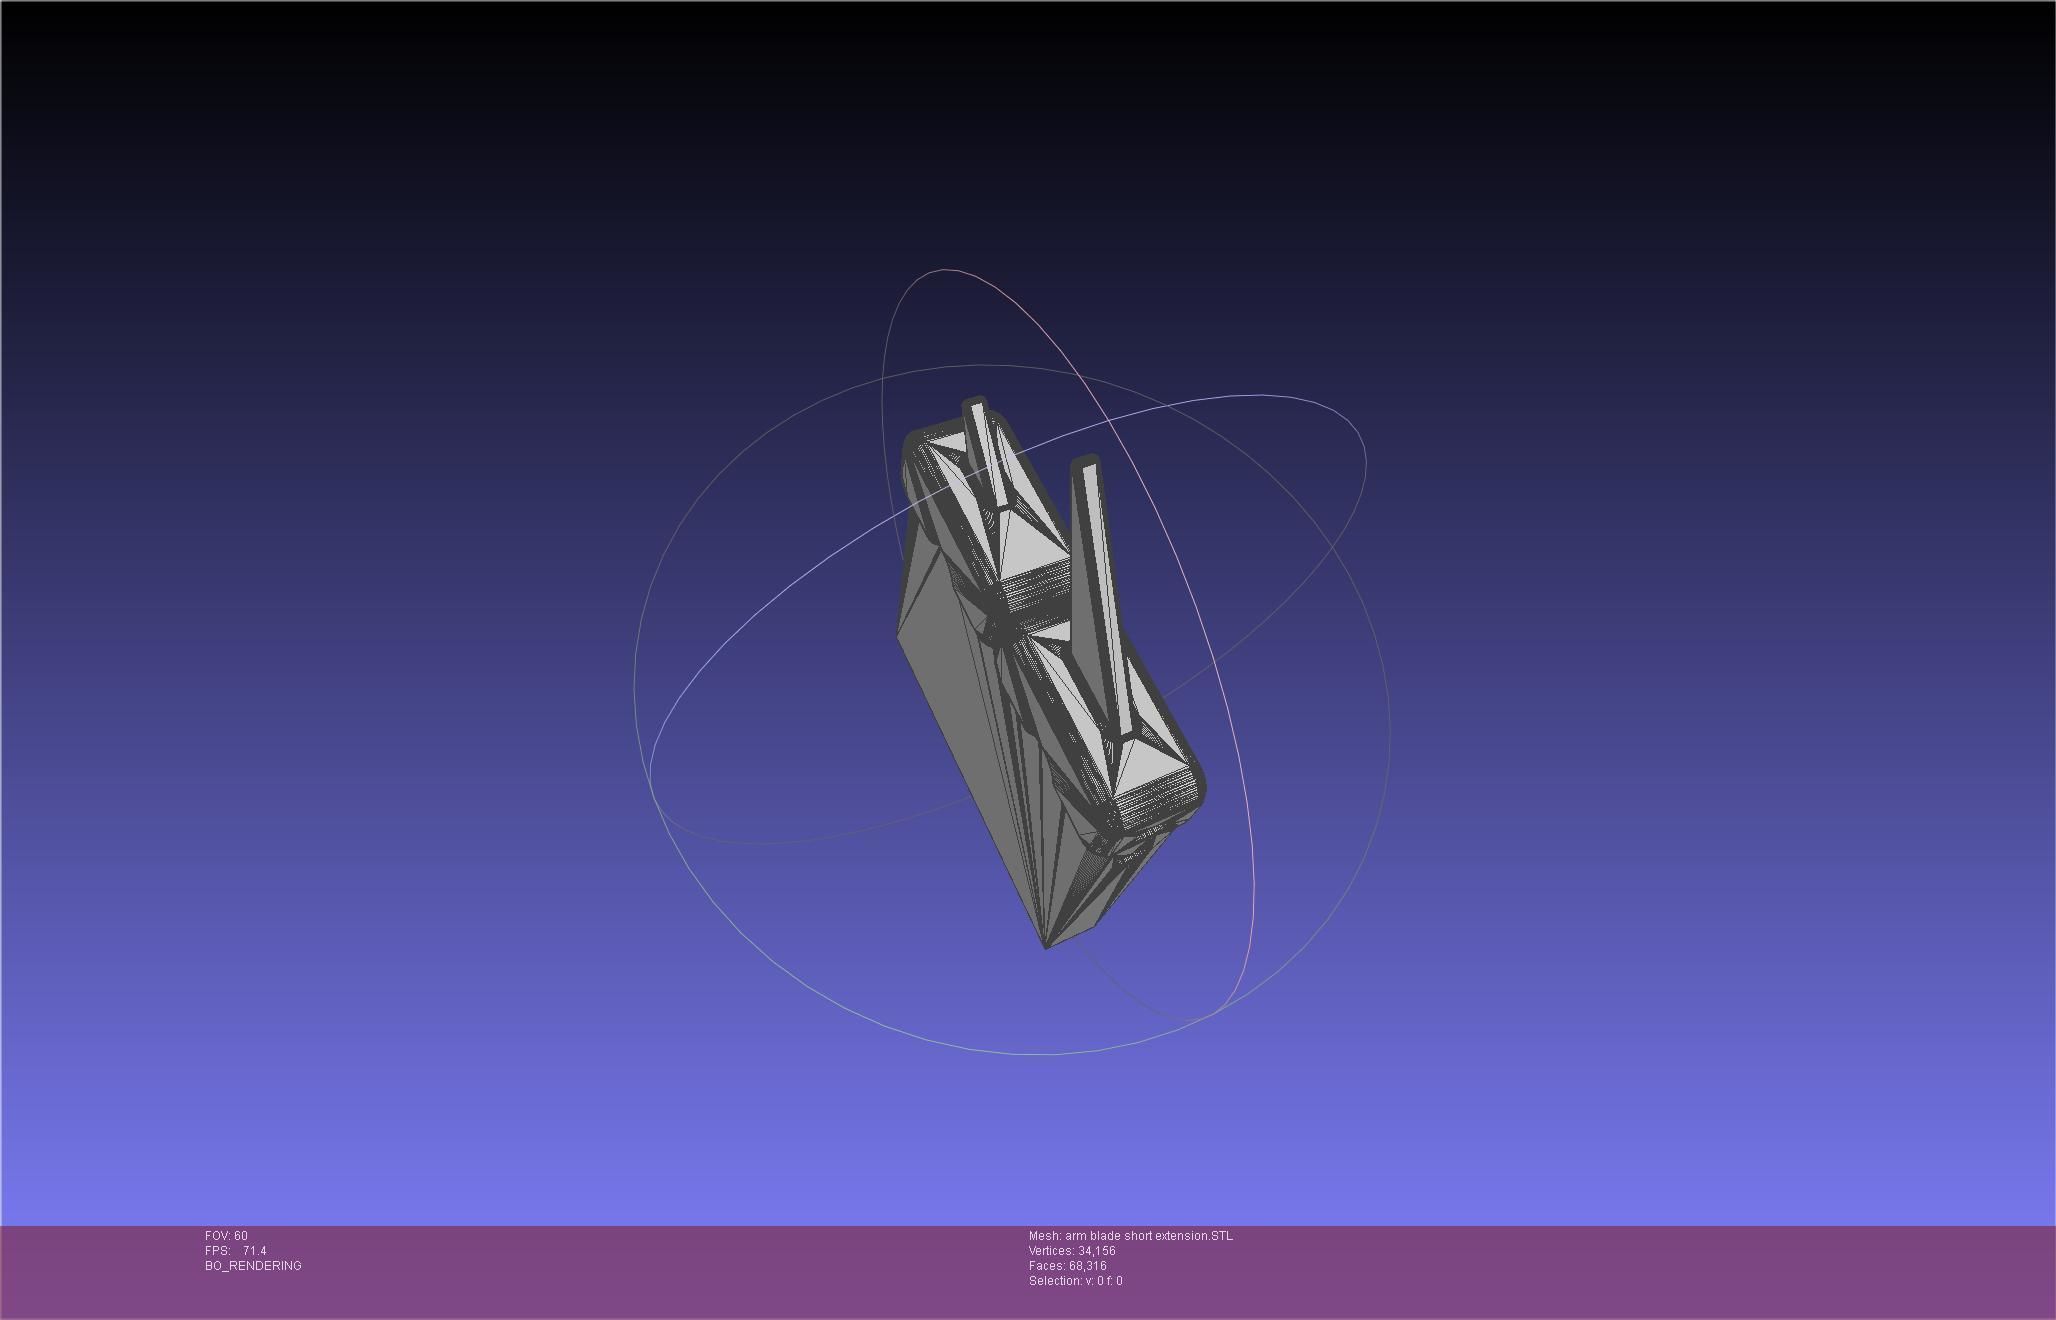Screen dimensions: 2056x1320
Task: Click the FPS 71.4 readout
Action: tap(236, 1251)
